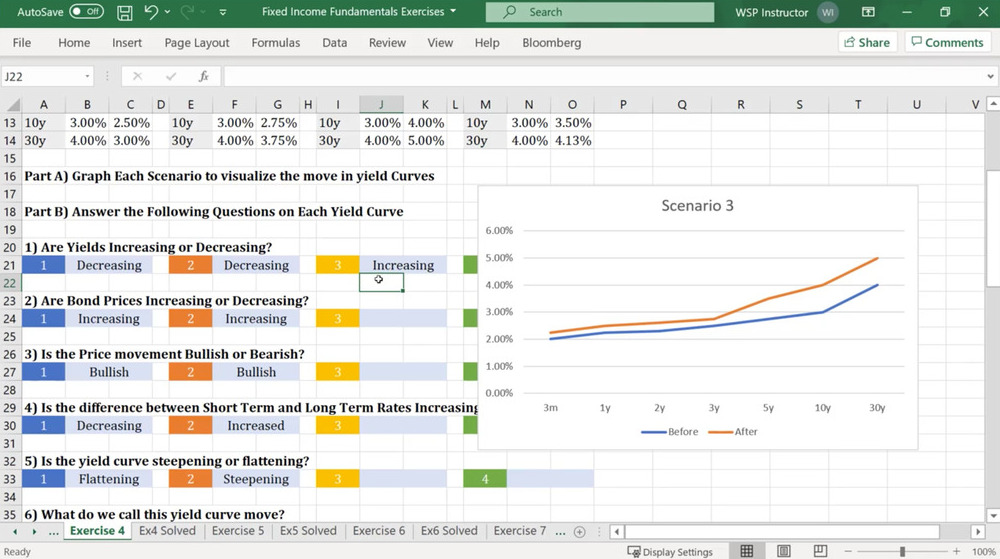Switch to Exercise 6 sheet tab
Screen dimensions: 1000x559
[379, 531]
